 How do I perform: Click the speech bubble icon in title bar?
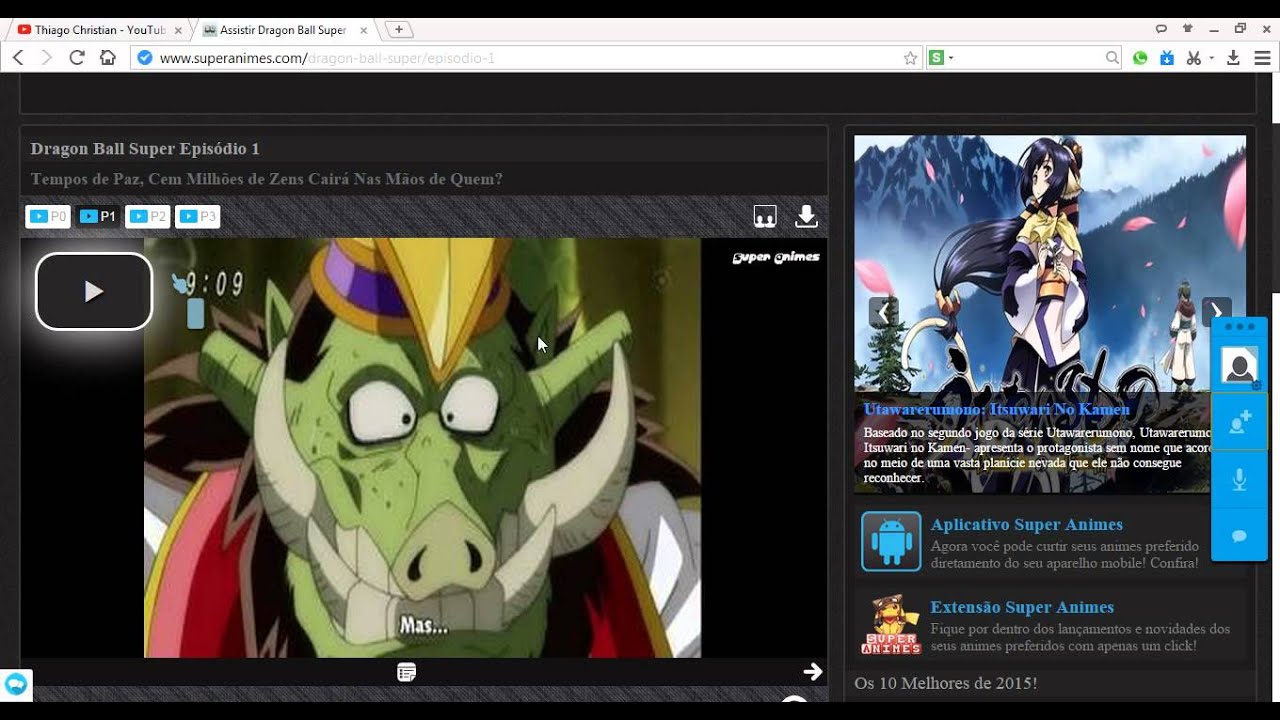1161,29
